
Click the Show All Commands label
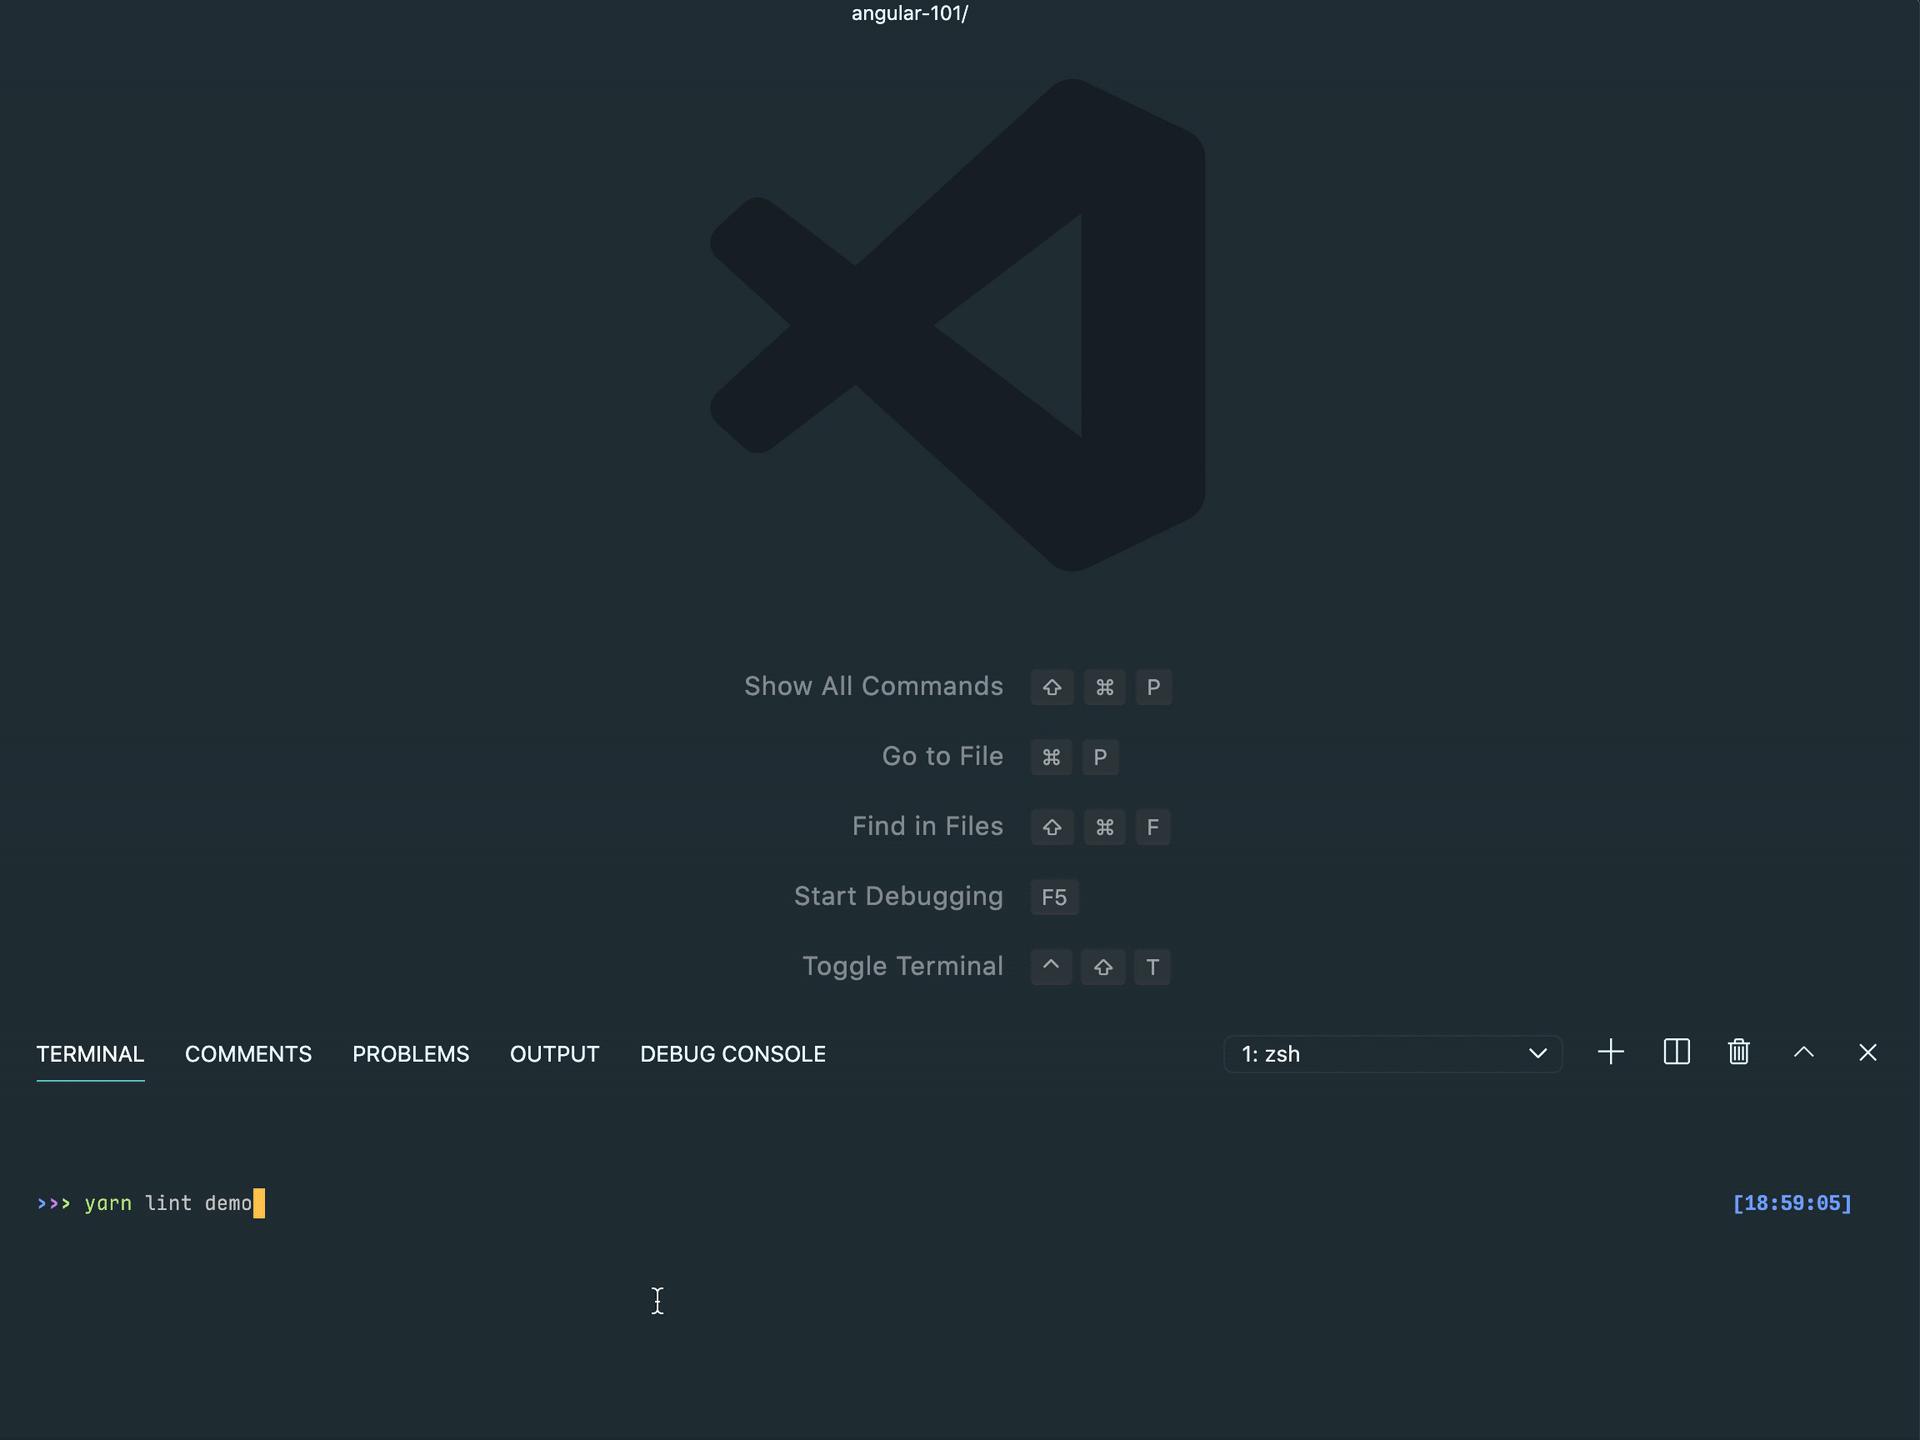pos(873,686)
